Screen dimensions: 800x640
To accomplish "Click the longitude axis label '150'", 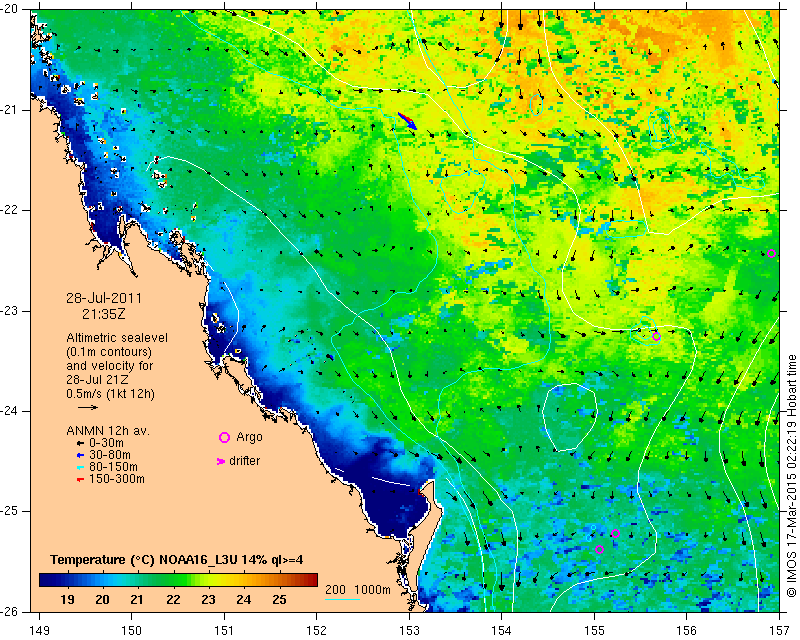I will 132,630.
